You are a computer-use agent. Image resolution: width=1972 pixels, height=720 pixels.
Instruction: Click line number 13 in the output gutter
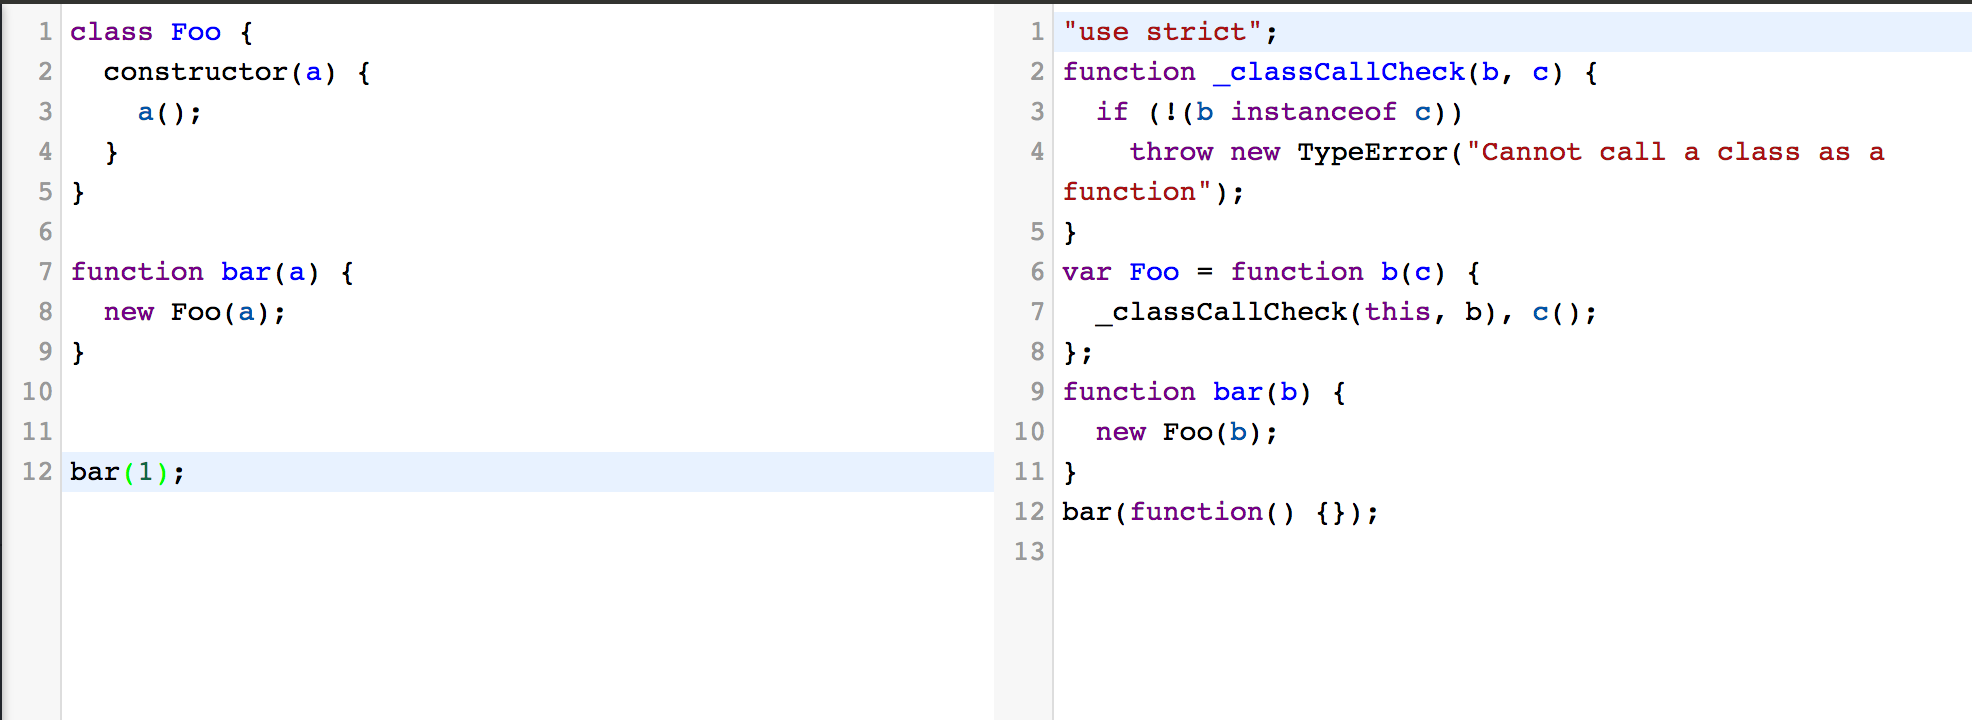click(1029, 552)
